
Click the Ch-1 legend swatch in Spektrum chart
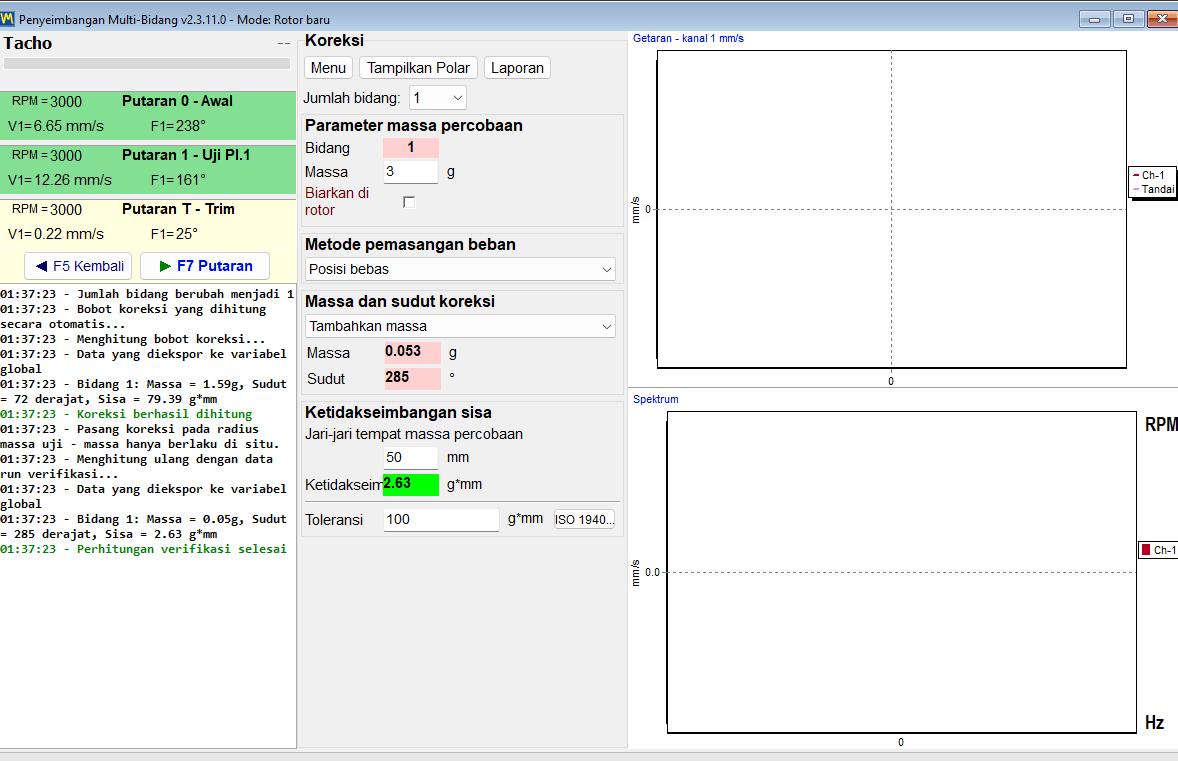[x=1146, y=550]
